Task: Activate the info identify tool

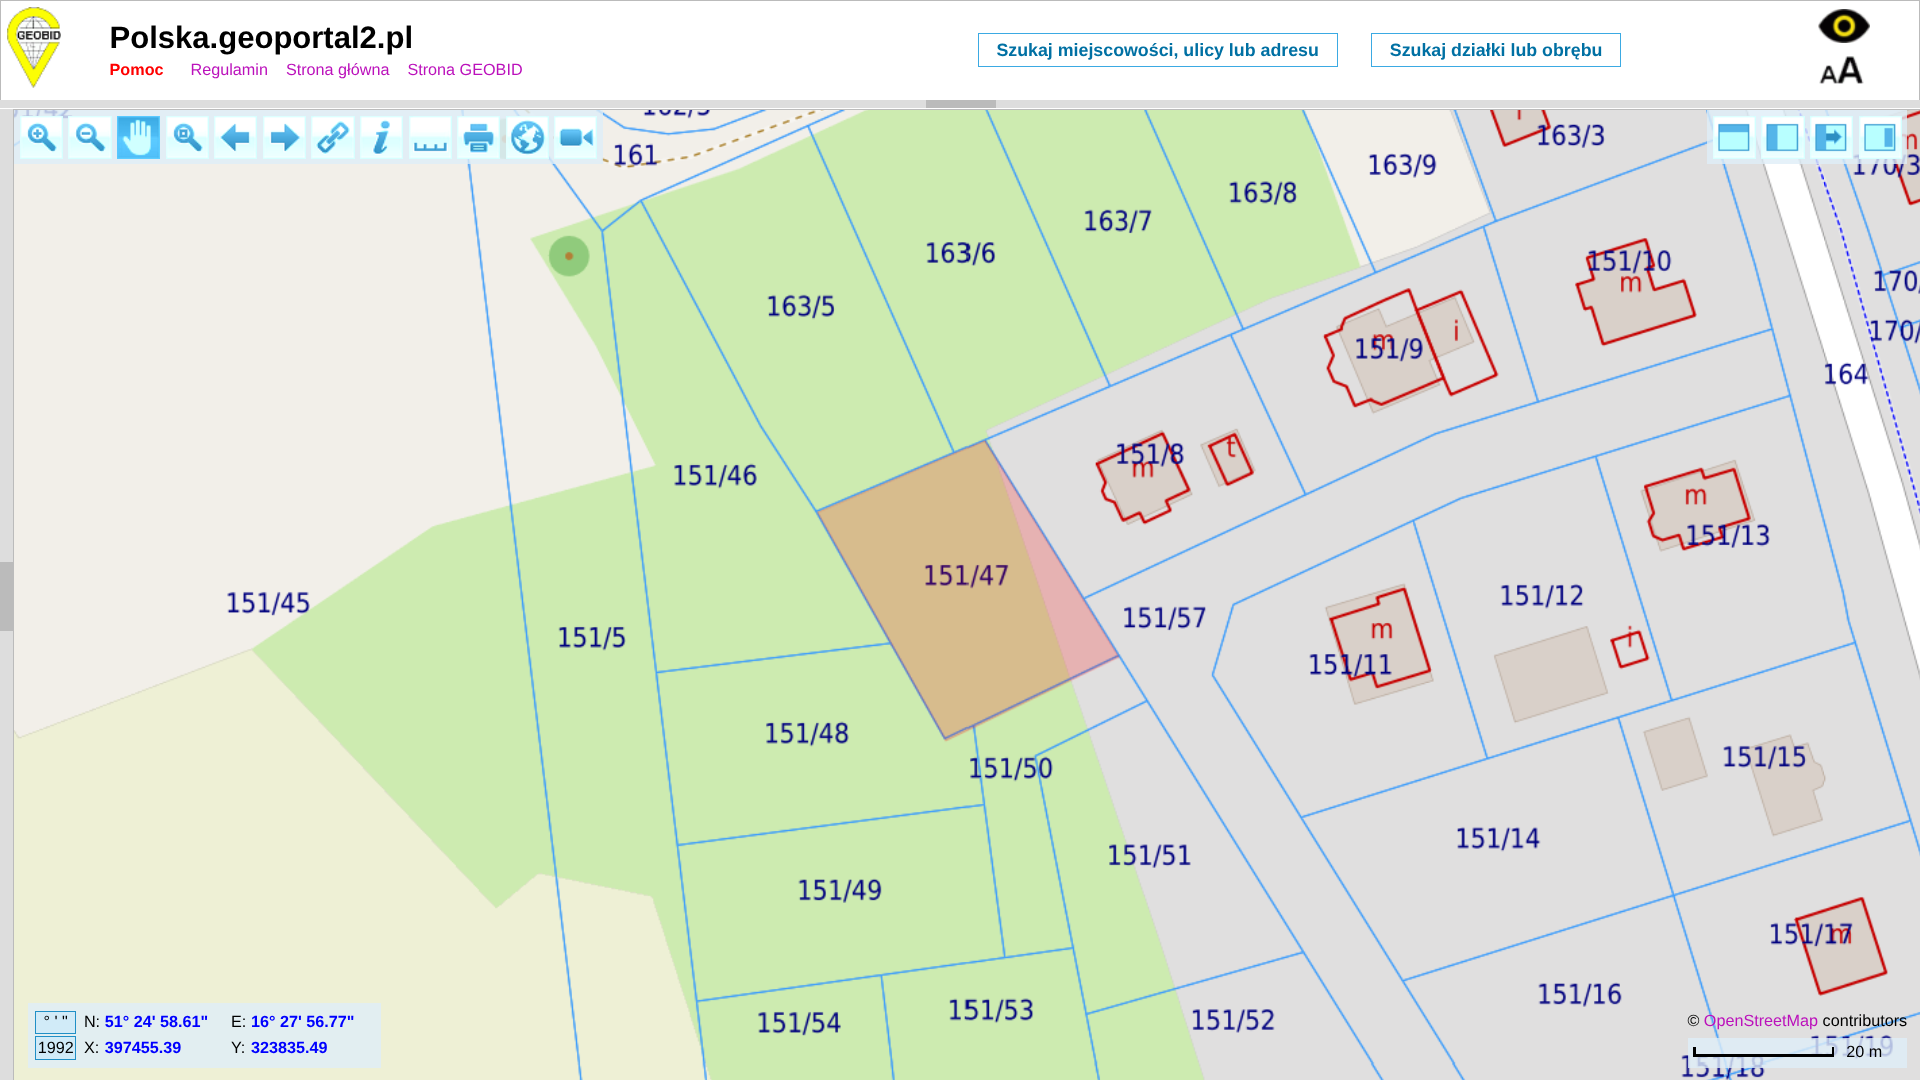Action: coord(381,138)
